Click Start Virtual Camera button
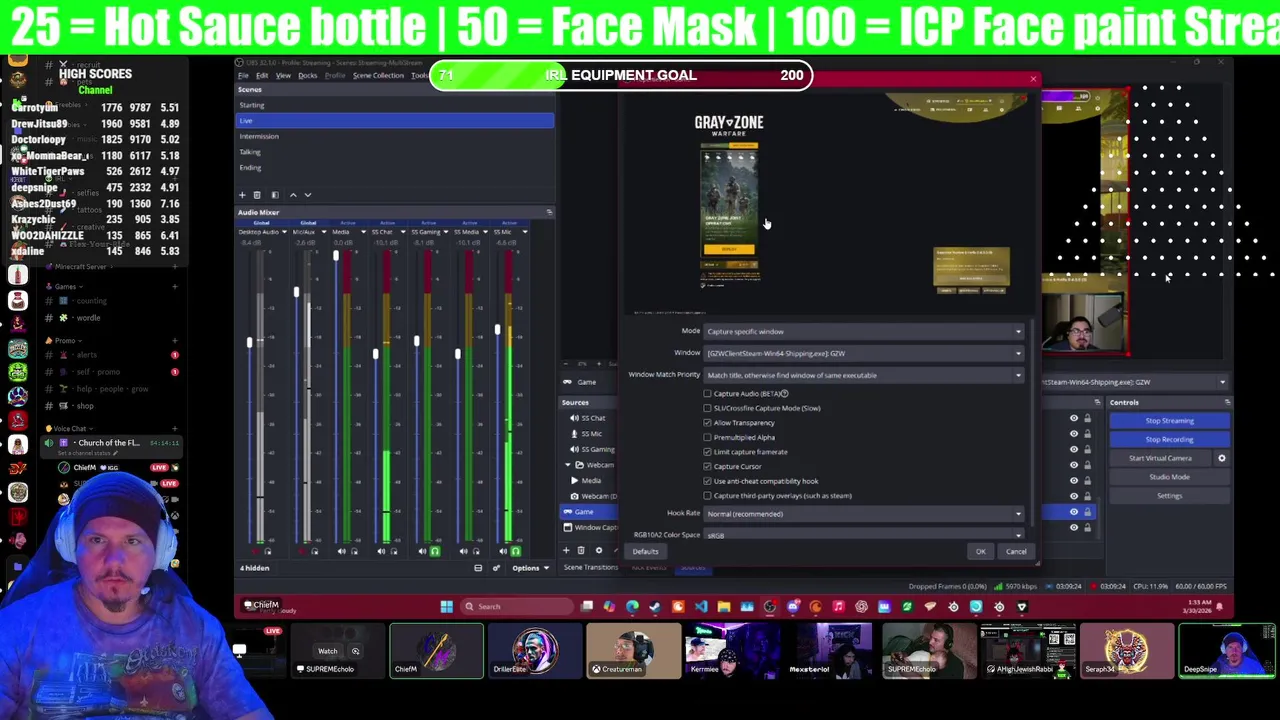 tap(1160, 458)
